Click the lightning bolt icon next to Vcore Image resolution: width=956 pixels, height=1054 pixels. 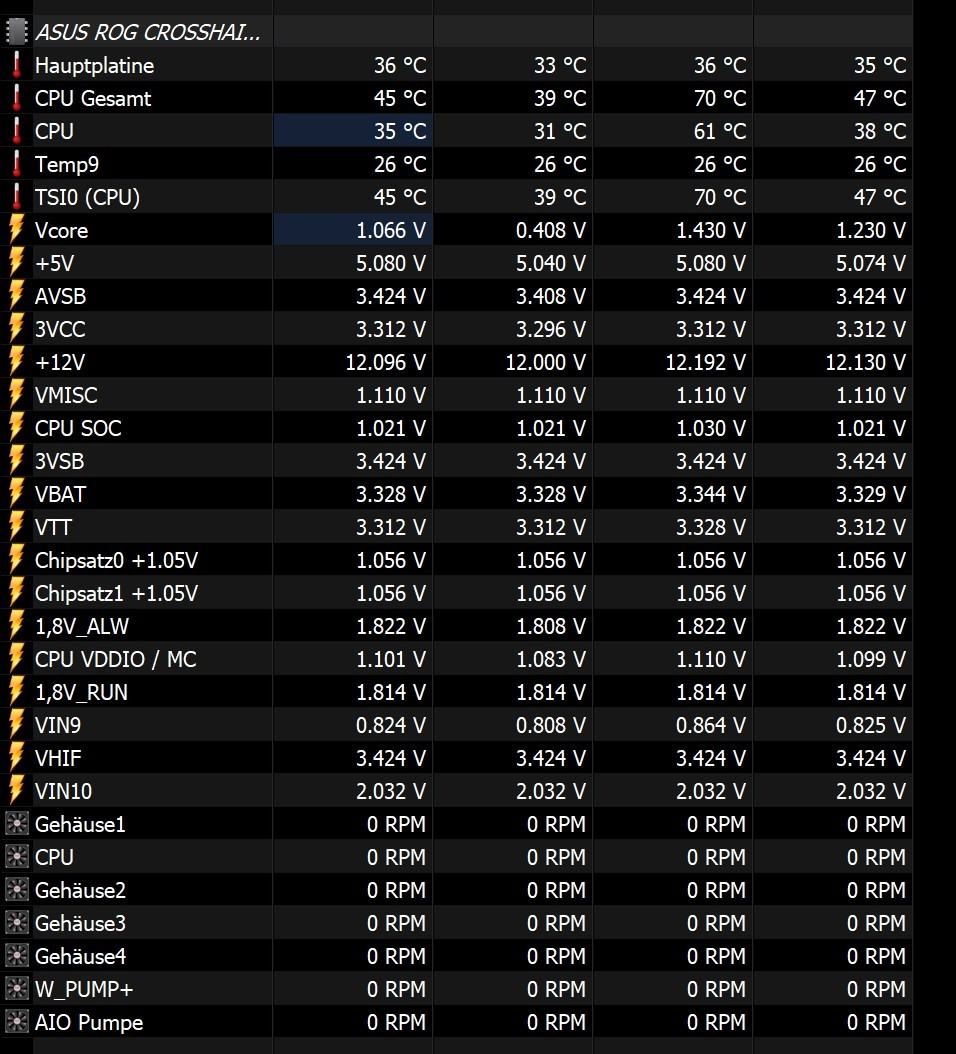17,230
